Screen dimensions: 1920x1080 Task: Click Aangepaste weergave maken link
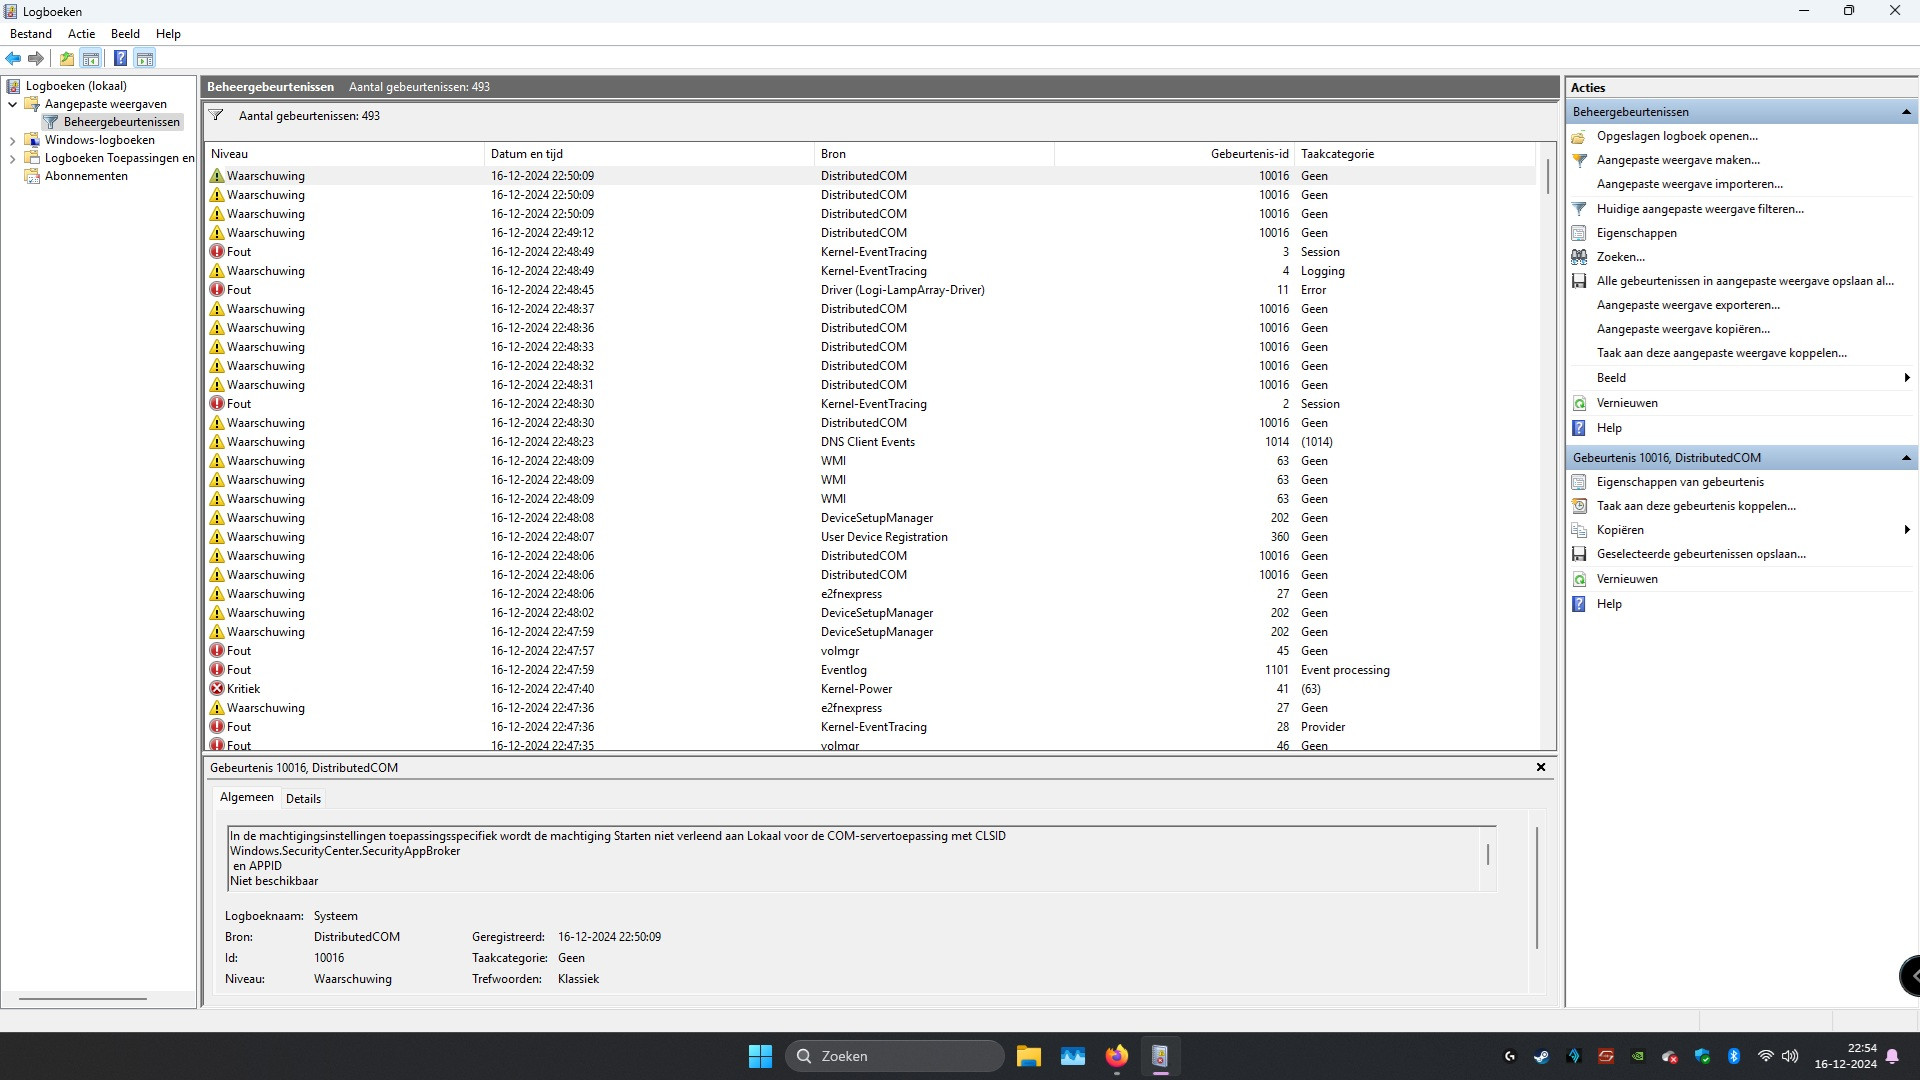(1678, 160)
